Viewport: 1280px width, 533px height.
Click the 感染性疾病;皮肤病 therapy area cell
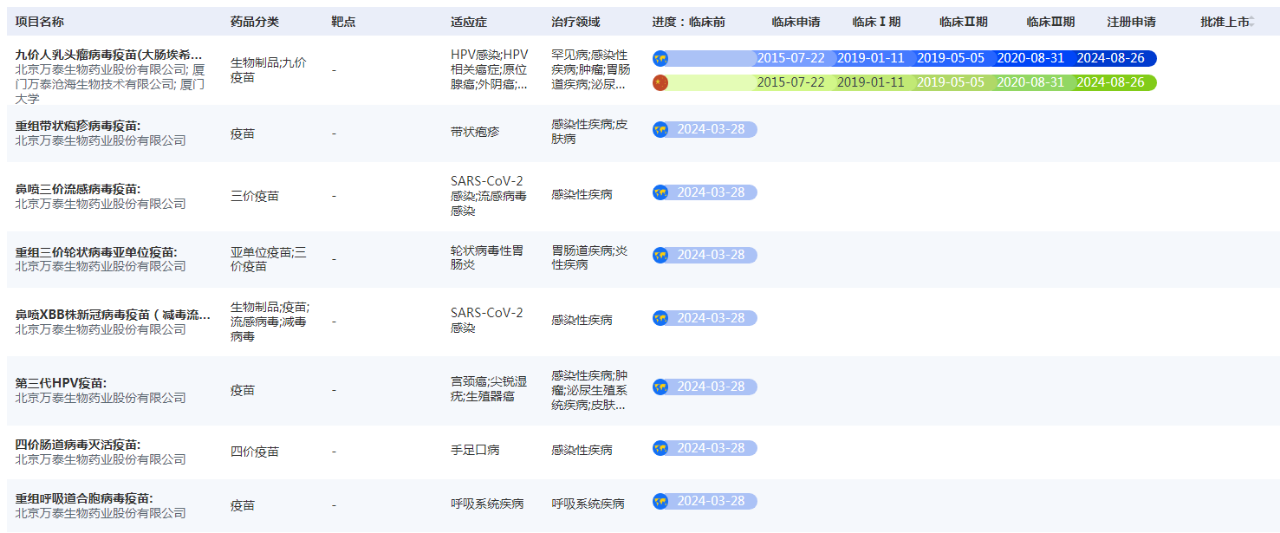[590, 132]
